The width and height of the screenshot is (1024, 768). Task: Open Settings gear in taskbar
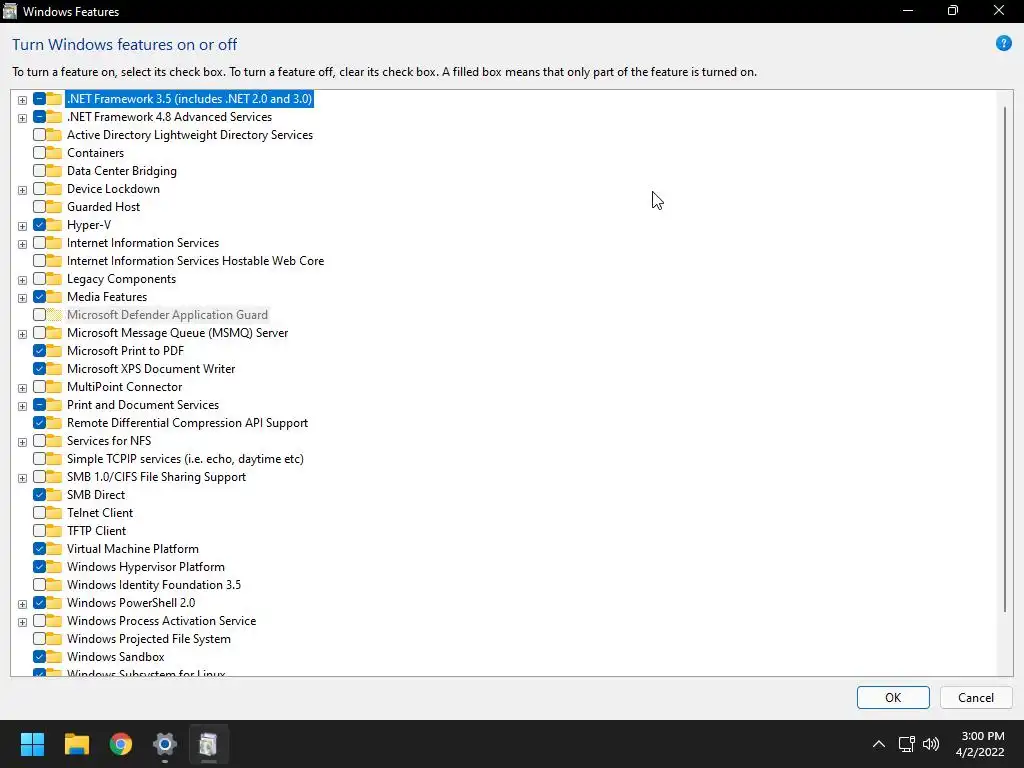[x=165, y=744]
